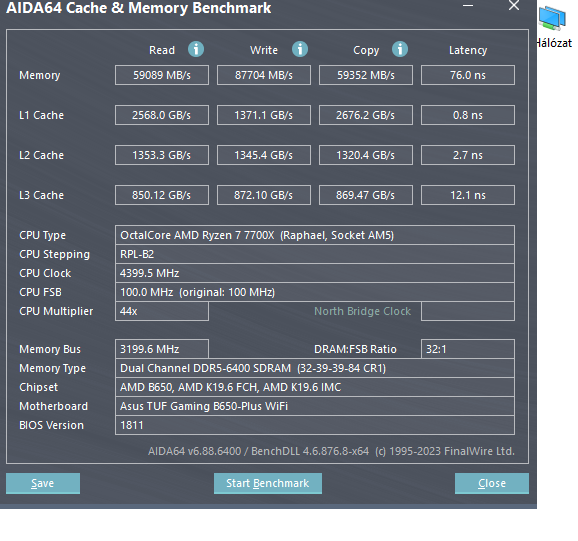The image size is (578, 541).
Task: Select Memory Write value 87704 MB/s
Action: pyautogui.click(x=264, y=75)
